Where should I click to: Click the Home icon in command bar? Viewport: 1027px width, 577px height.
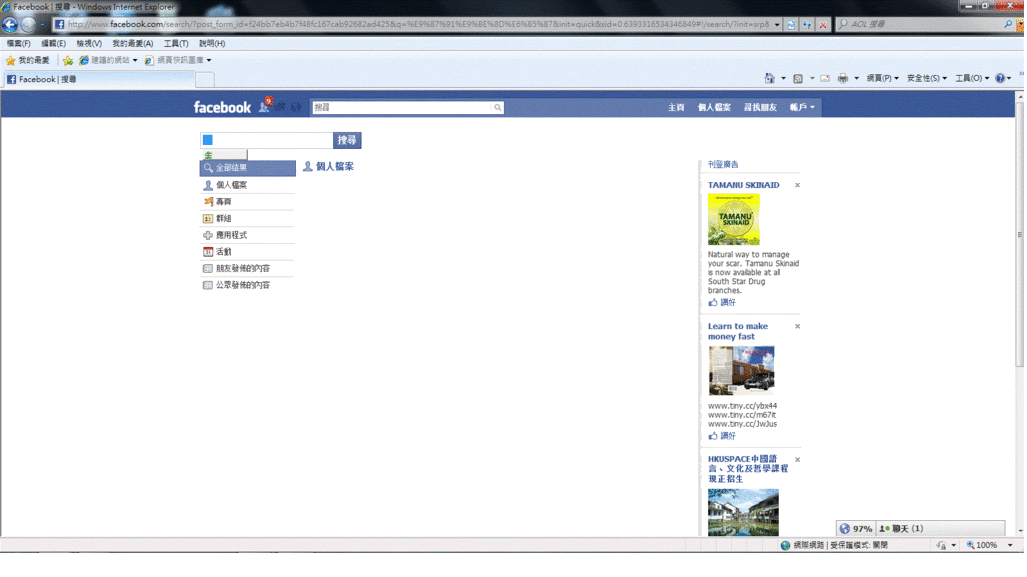pyautogui.click(x=770, y=78)
